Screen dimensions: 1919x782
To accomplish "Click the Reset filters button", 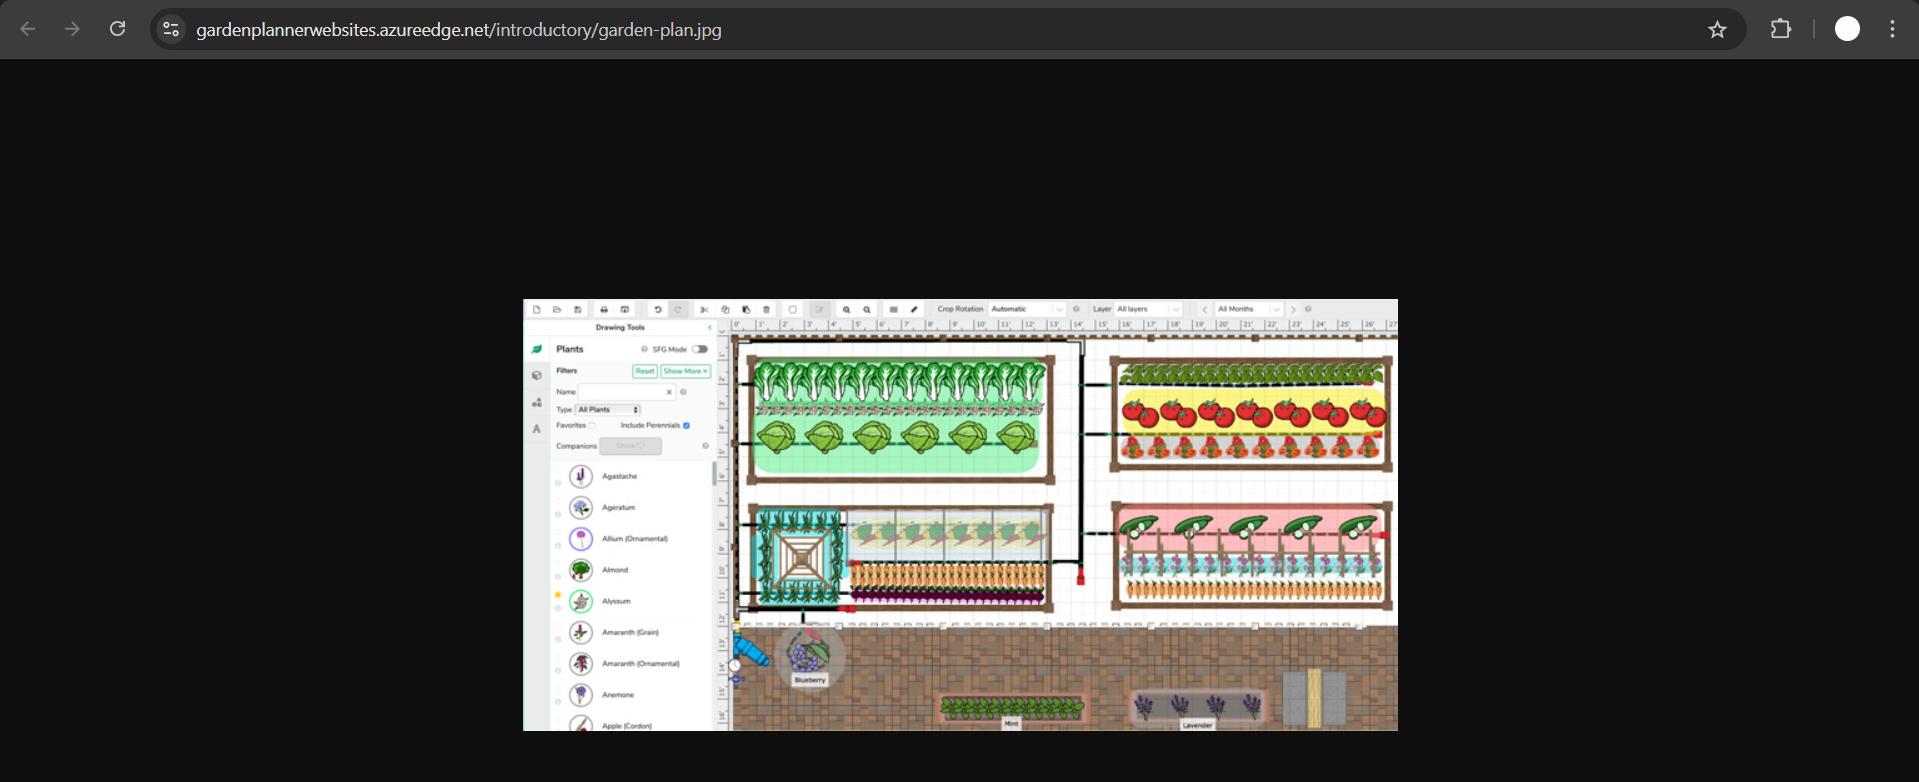I will pos(644,371).
